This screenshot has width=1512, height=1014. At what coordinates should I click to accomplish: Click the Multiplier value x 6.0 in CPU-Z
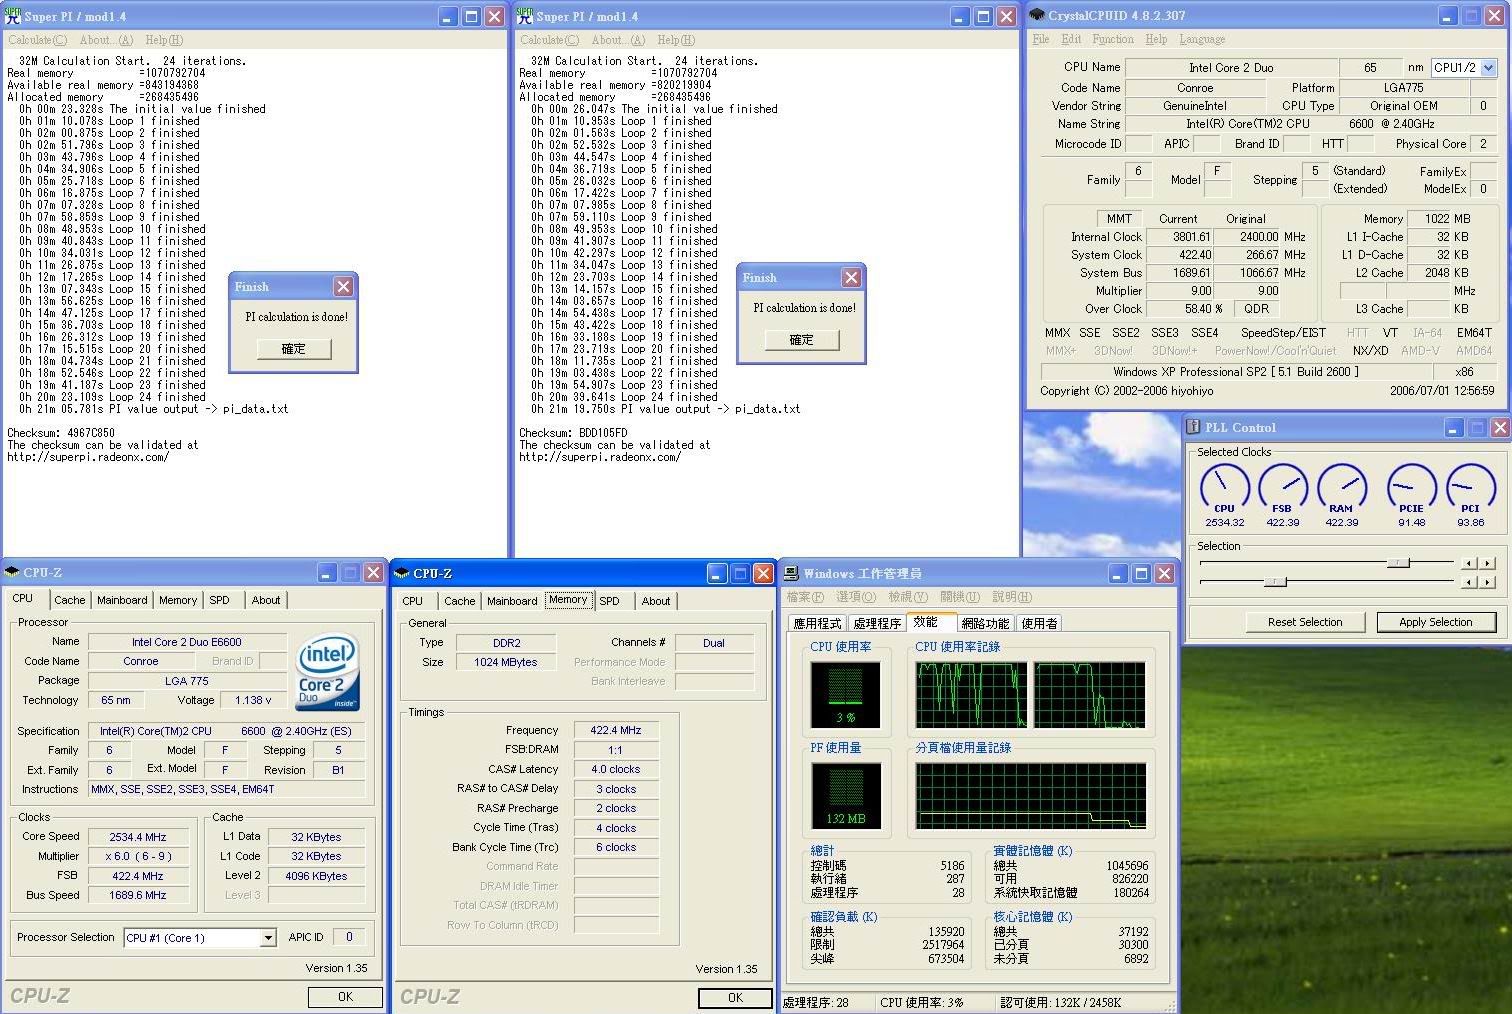pos(138,856)
